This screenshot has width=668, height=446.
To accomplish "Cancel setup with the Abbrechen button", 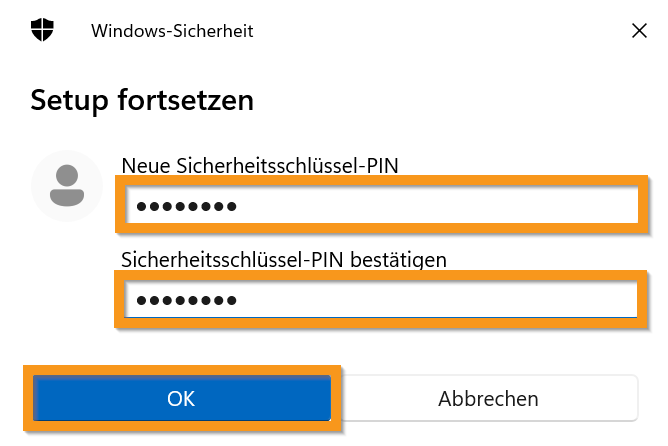I will pyautogui.click(x=488, y=398).
